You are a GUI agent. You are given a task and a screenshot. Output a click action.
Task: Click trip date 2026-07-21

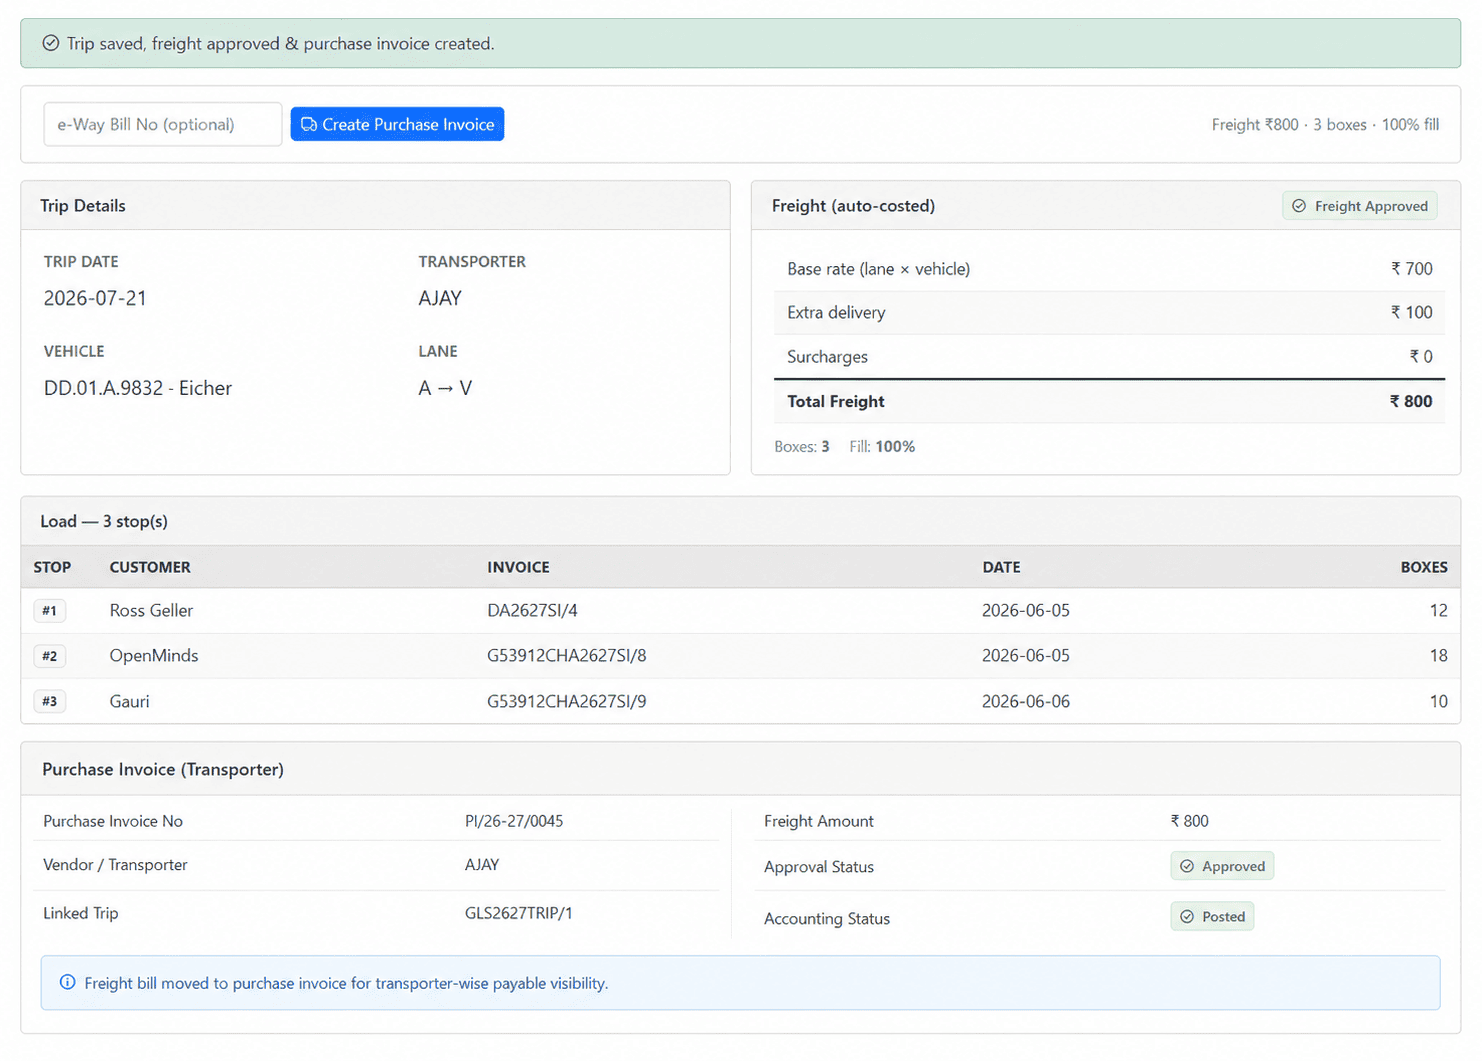[95, 298]
